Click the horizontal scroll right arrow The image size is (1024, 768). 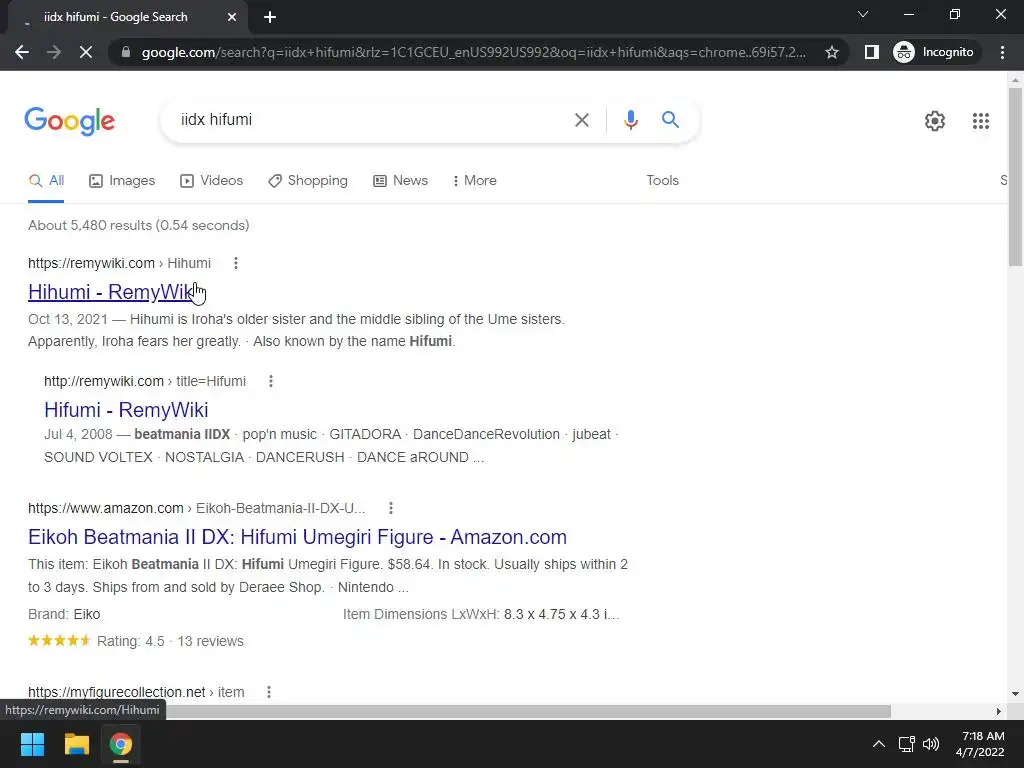[998, 711]
